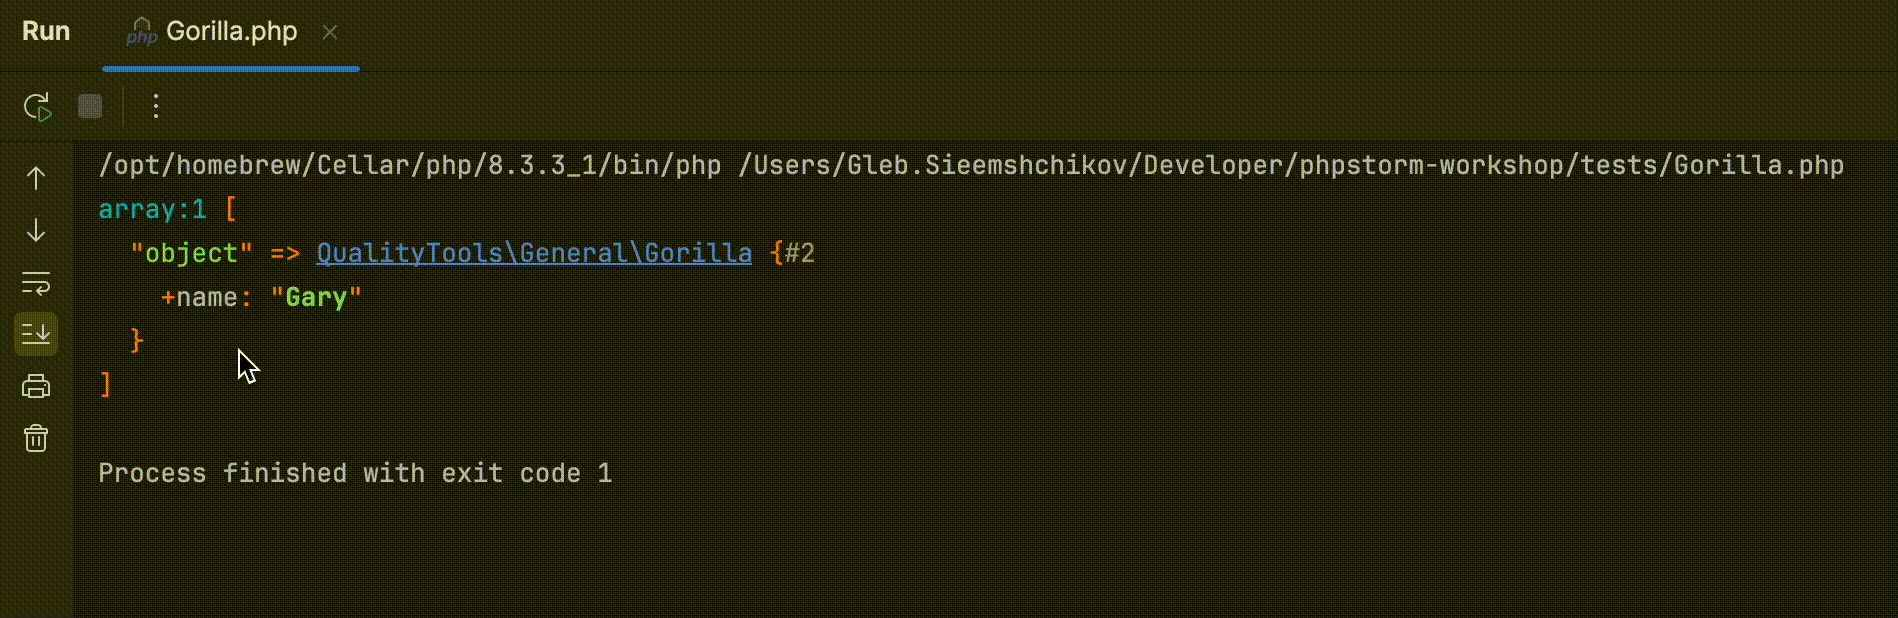1898x618 pixels.
Task: Click the down arrow in the sidebar
Action: (x=36, y=231)
